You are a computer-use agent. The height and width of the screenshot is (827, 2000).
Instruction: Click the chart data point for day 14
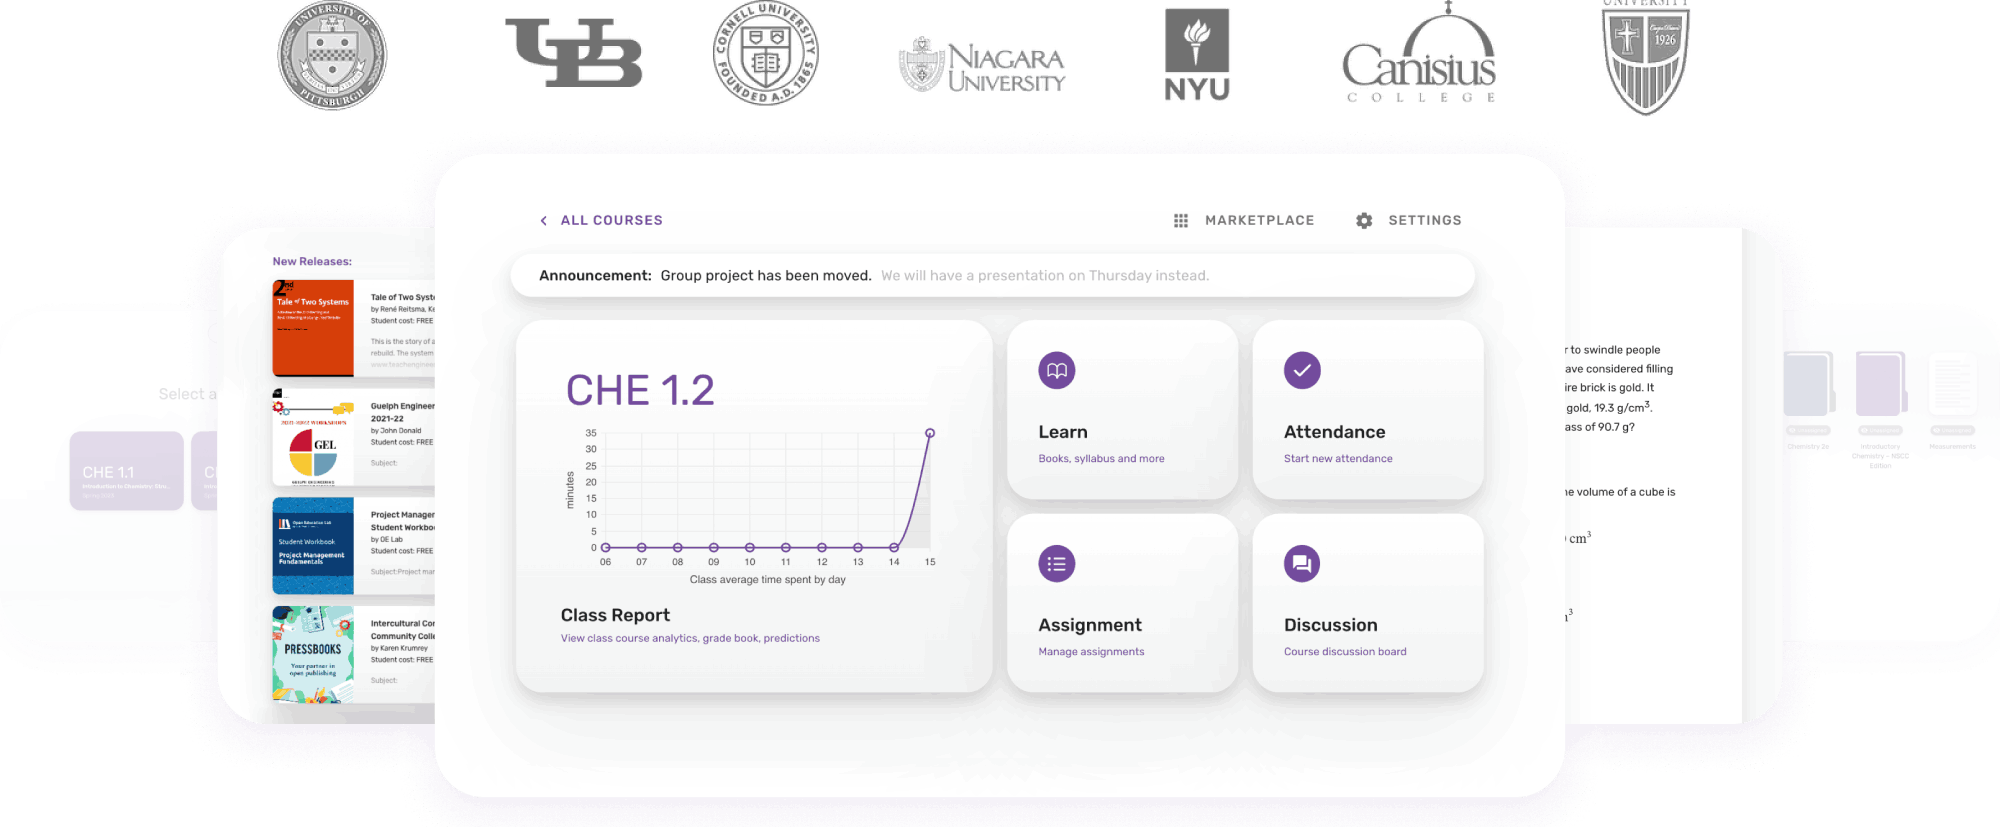pos(894,548)
